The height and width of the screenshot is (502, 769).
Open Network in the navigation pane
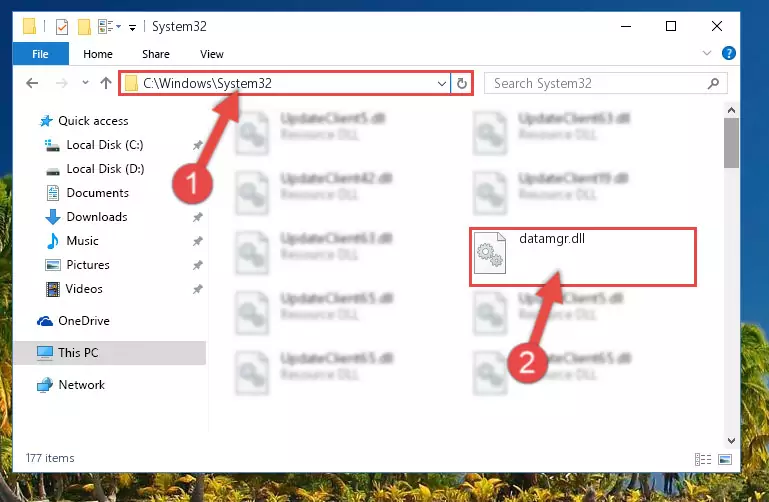[81, 385]
